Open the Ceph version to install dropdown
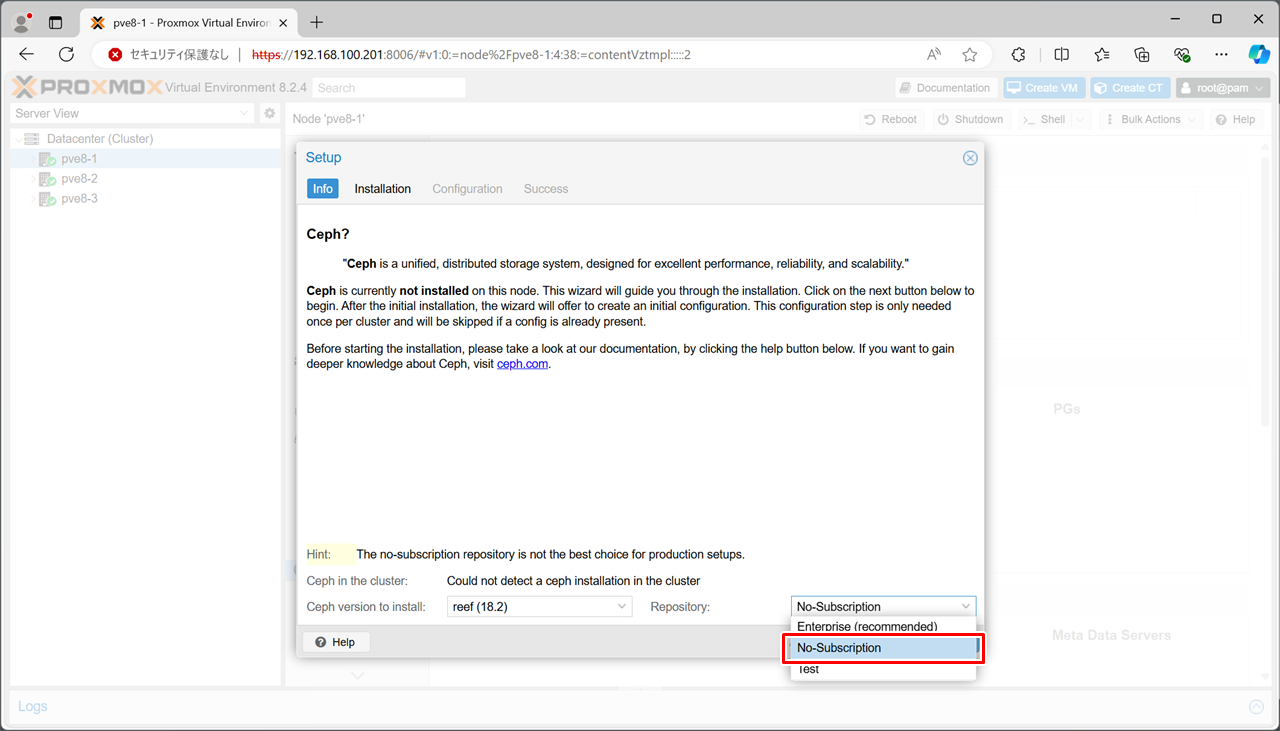Screen dimensions: 1280x731 coord(539,607)
